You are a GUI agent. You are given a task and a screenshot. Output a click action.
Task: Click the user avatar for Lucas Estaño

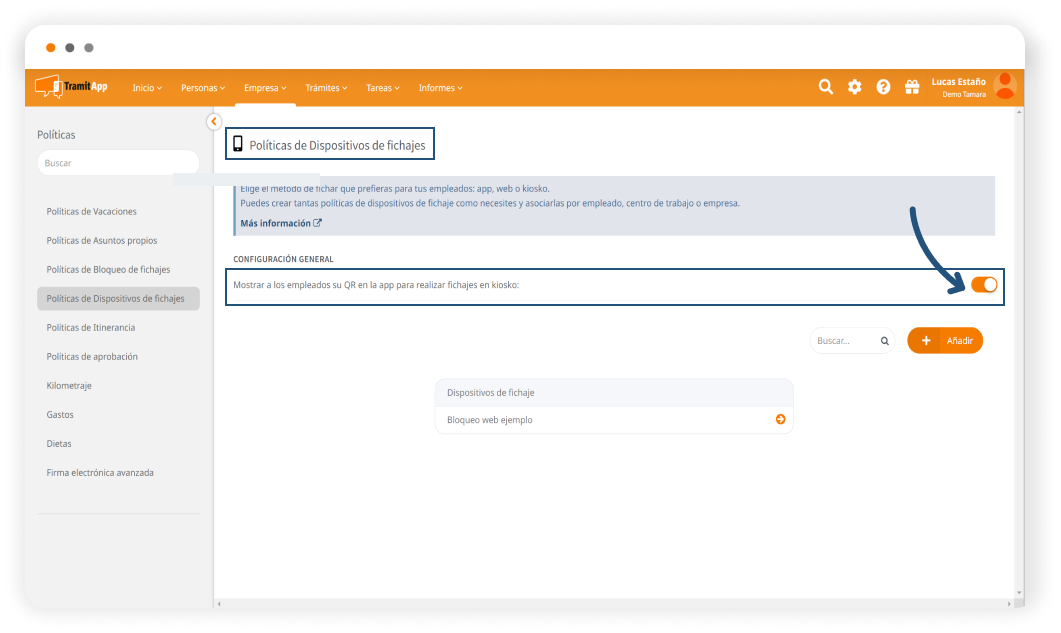1005,87
